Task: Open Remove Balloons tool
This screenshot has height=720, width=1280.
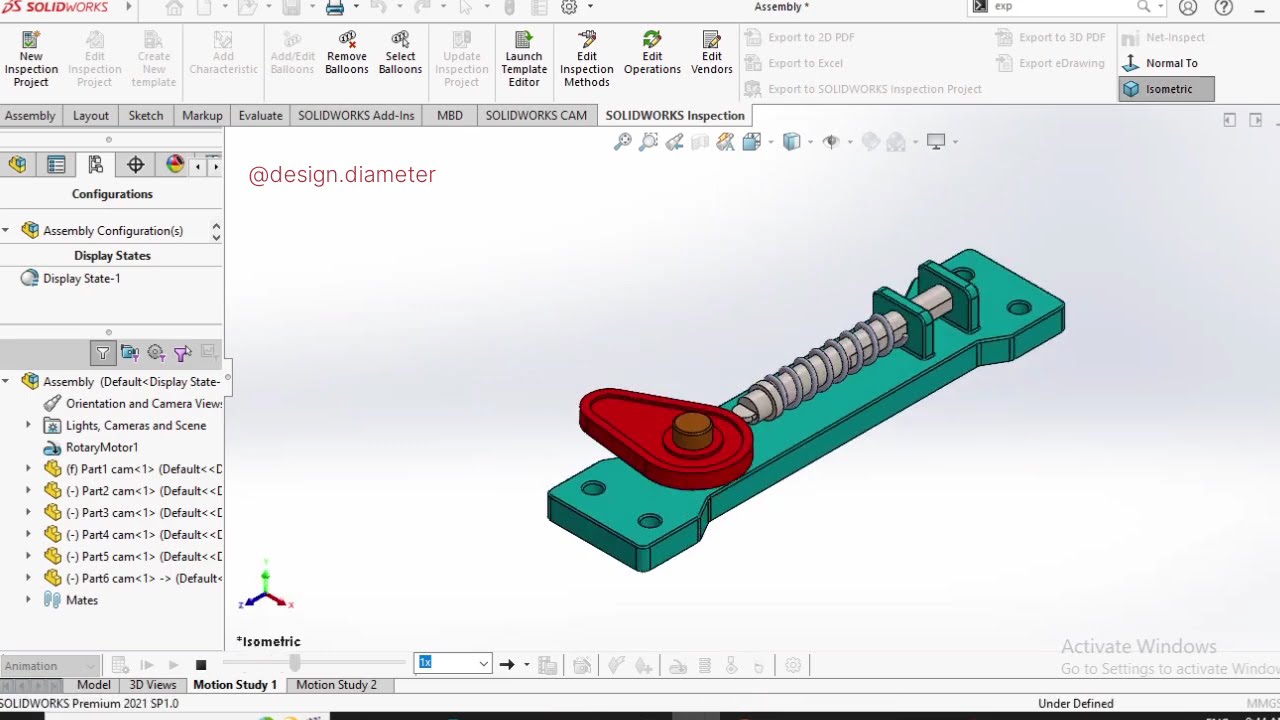Action: [x=347, y=53]
